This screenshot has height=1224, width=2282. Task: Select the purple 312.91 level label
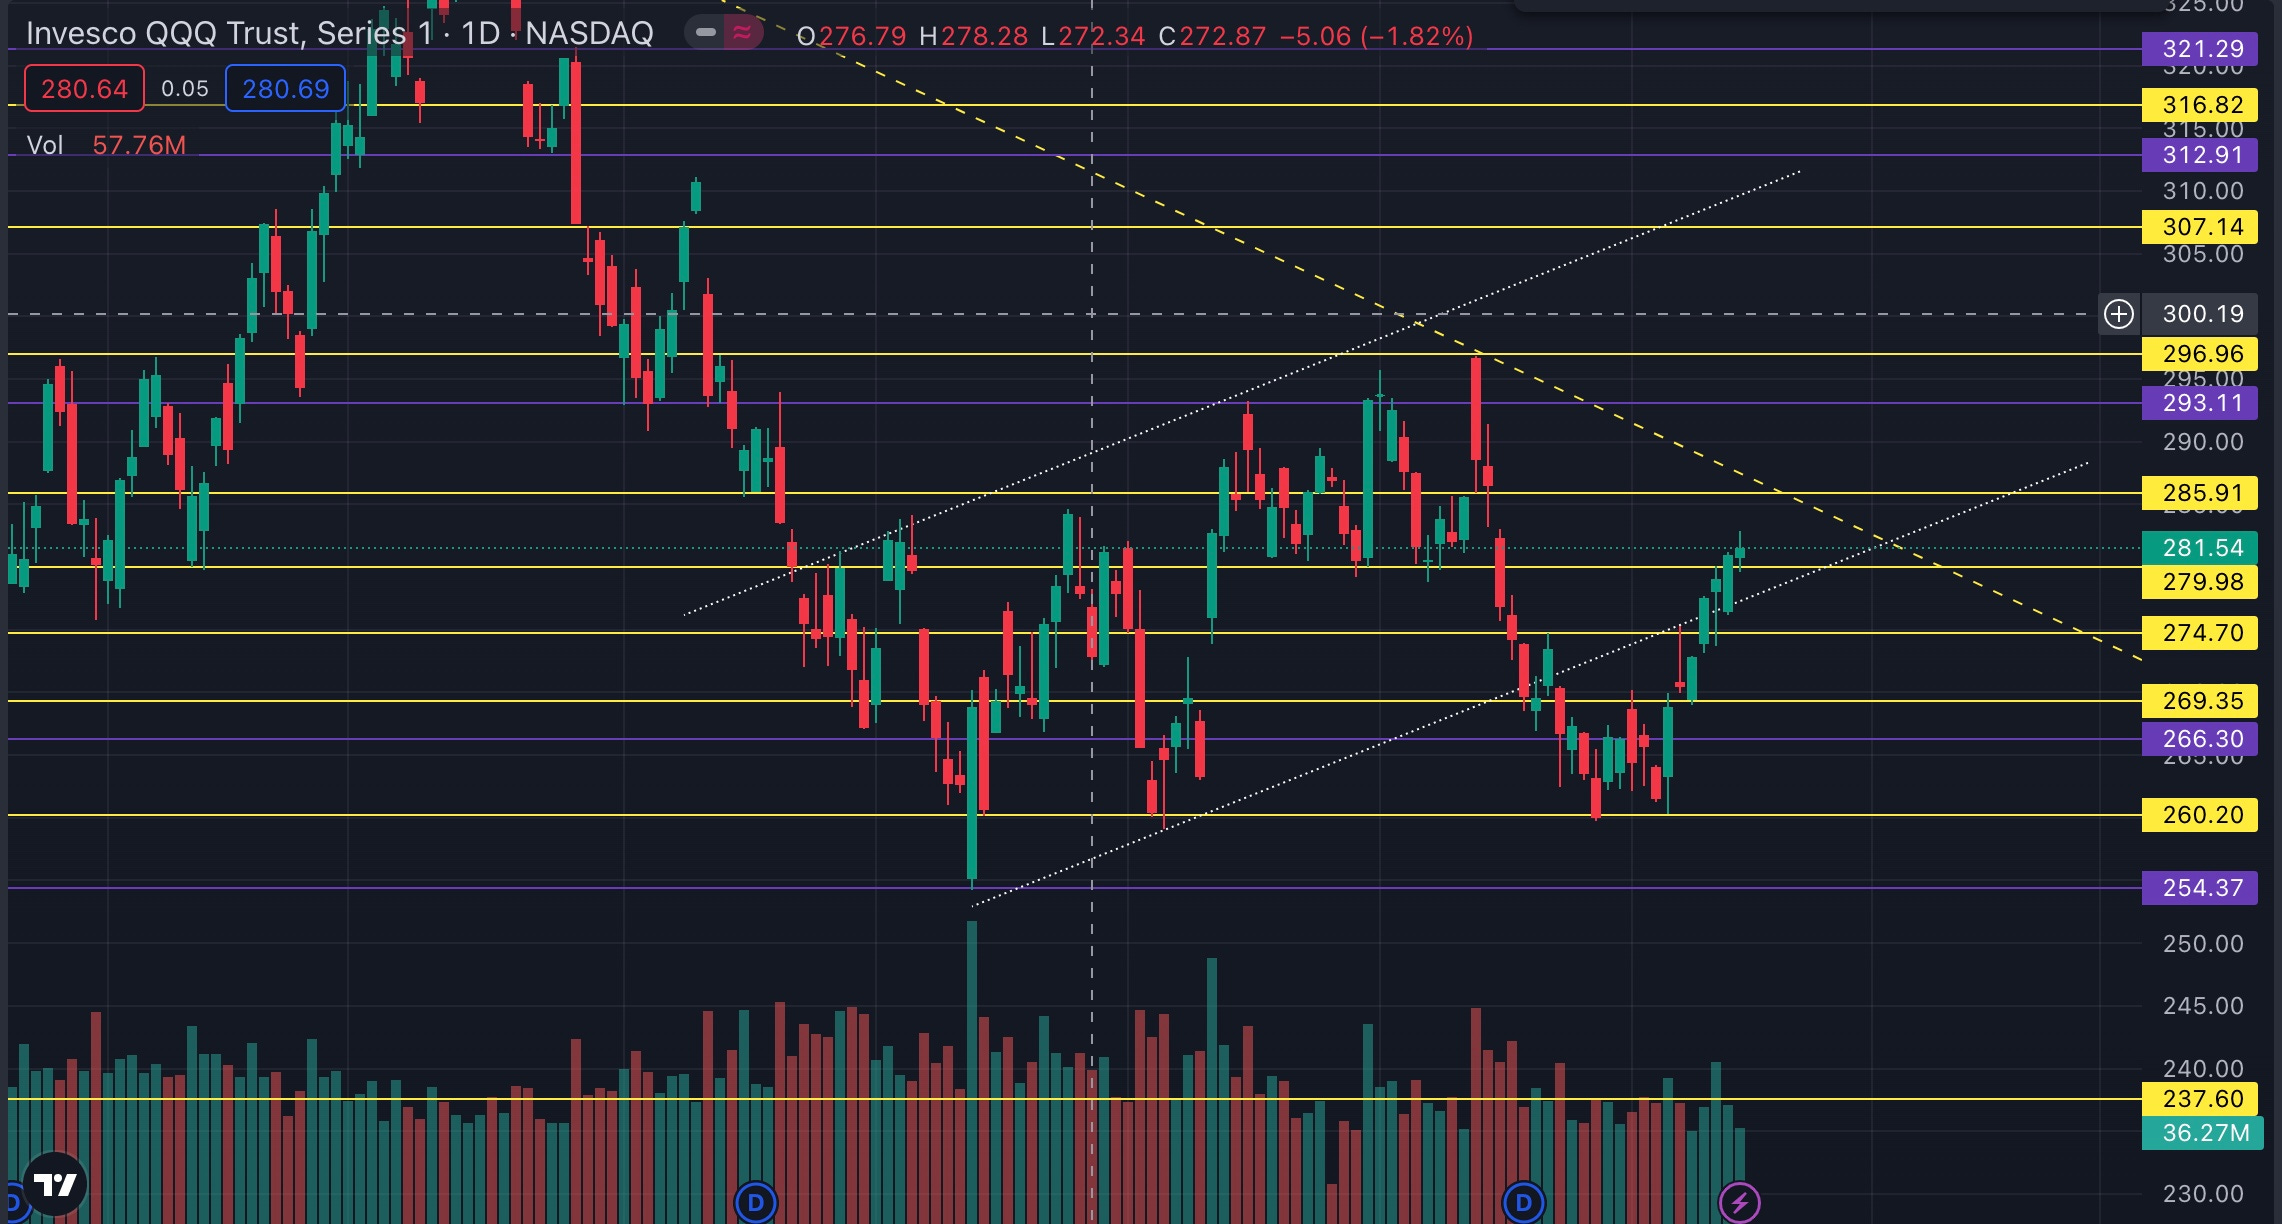pos(2200,155)
